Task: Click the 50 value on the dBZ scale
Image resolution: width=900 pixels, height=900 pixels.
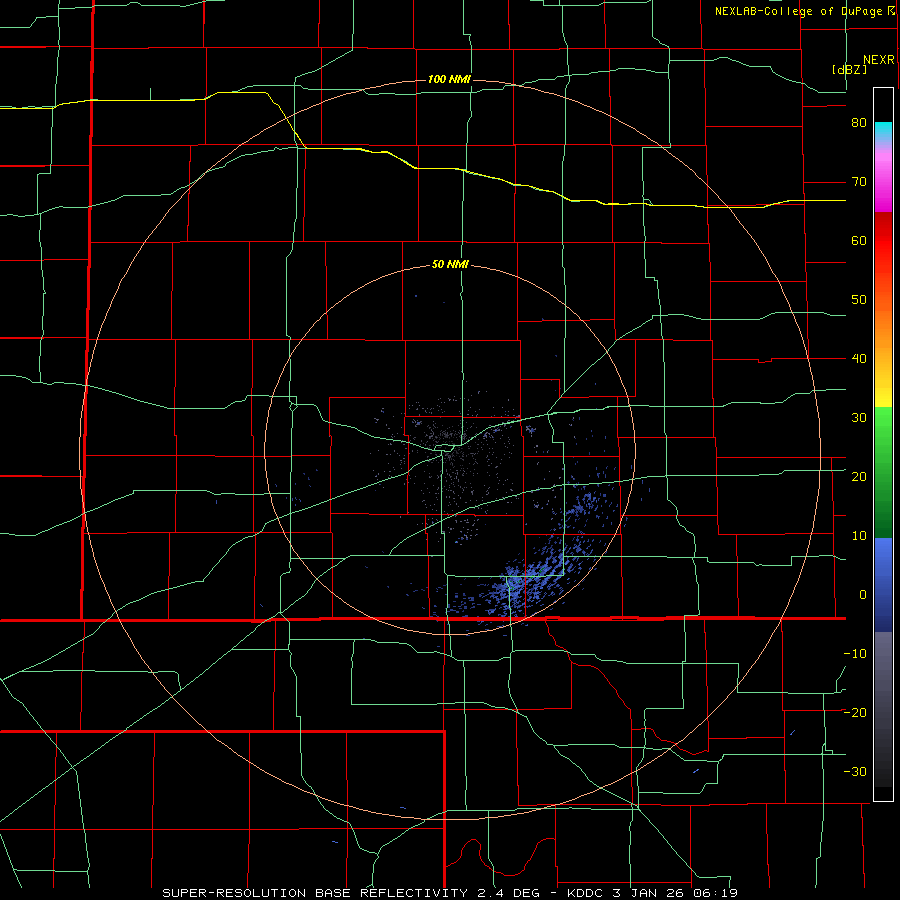Action: click(x=859, y=300)
